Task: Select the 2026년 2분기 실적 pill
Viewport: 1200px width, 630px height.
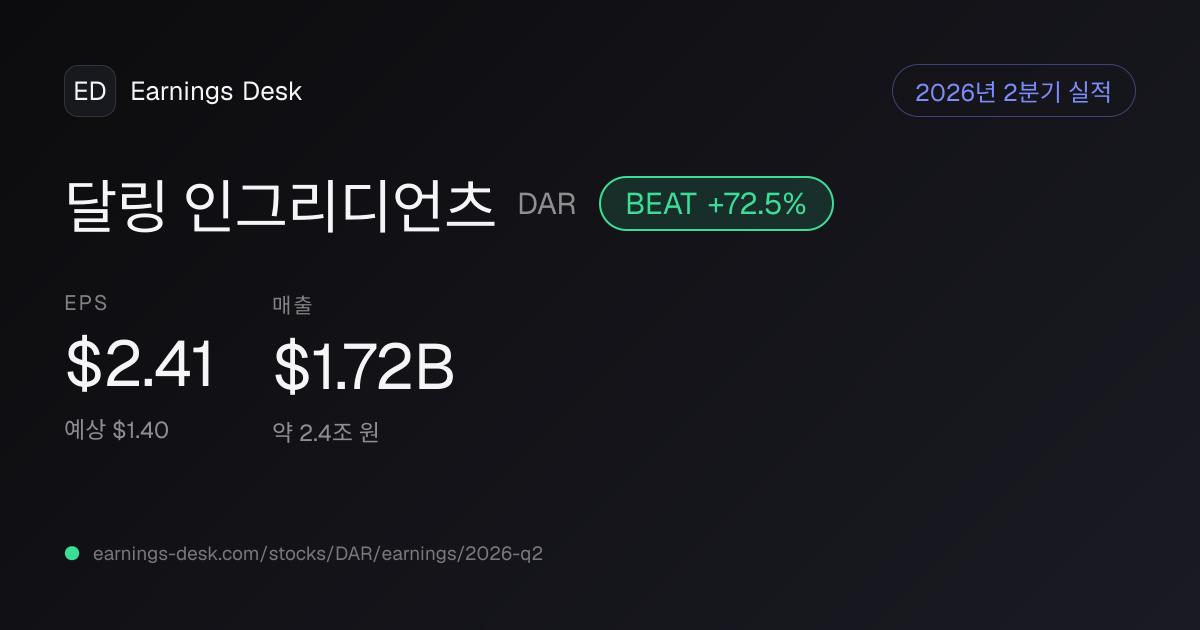Action: 1013,91
